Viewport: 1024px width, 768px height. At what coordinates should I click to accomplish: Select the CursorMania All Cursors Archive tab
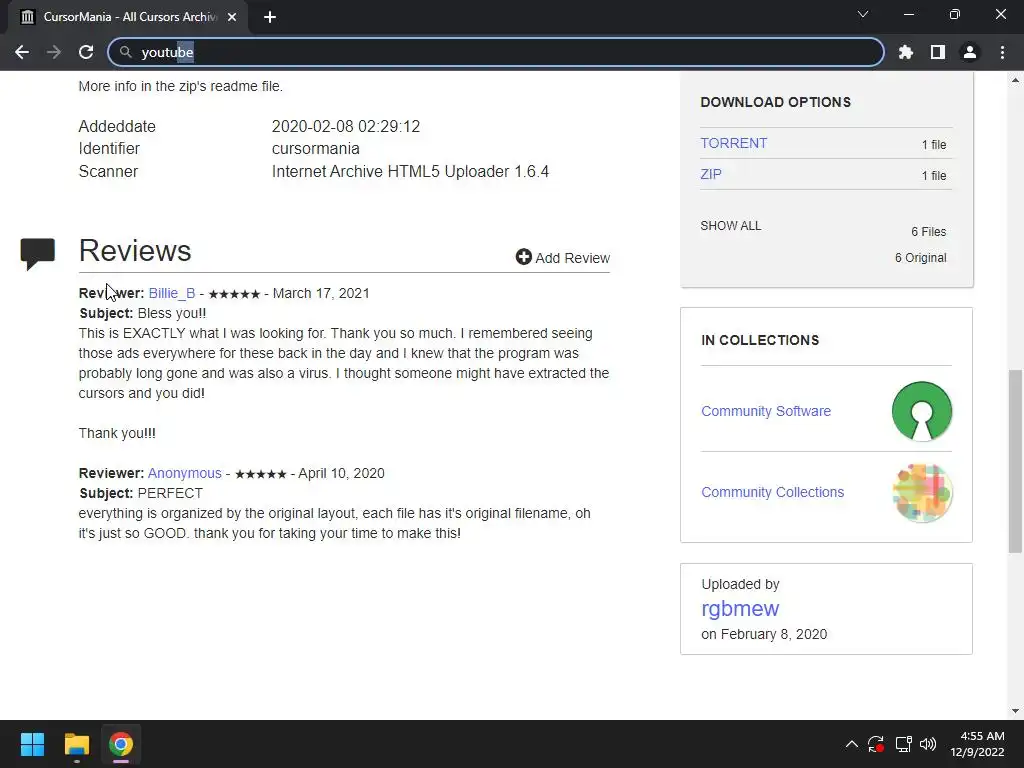(128, 17)
